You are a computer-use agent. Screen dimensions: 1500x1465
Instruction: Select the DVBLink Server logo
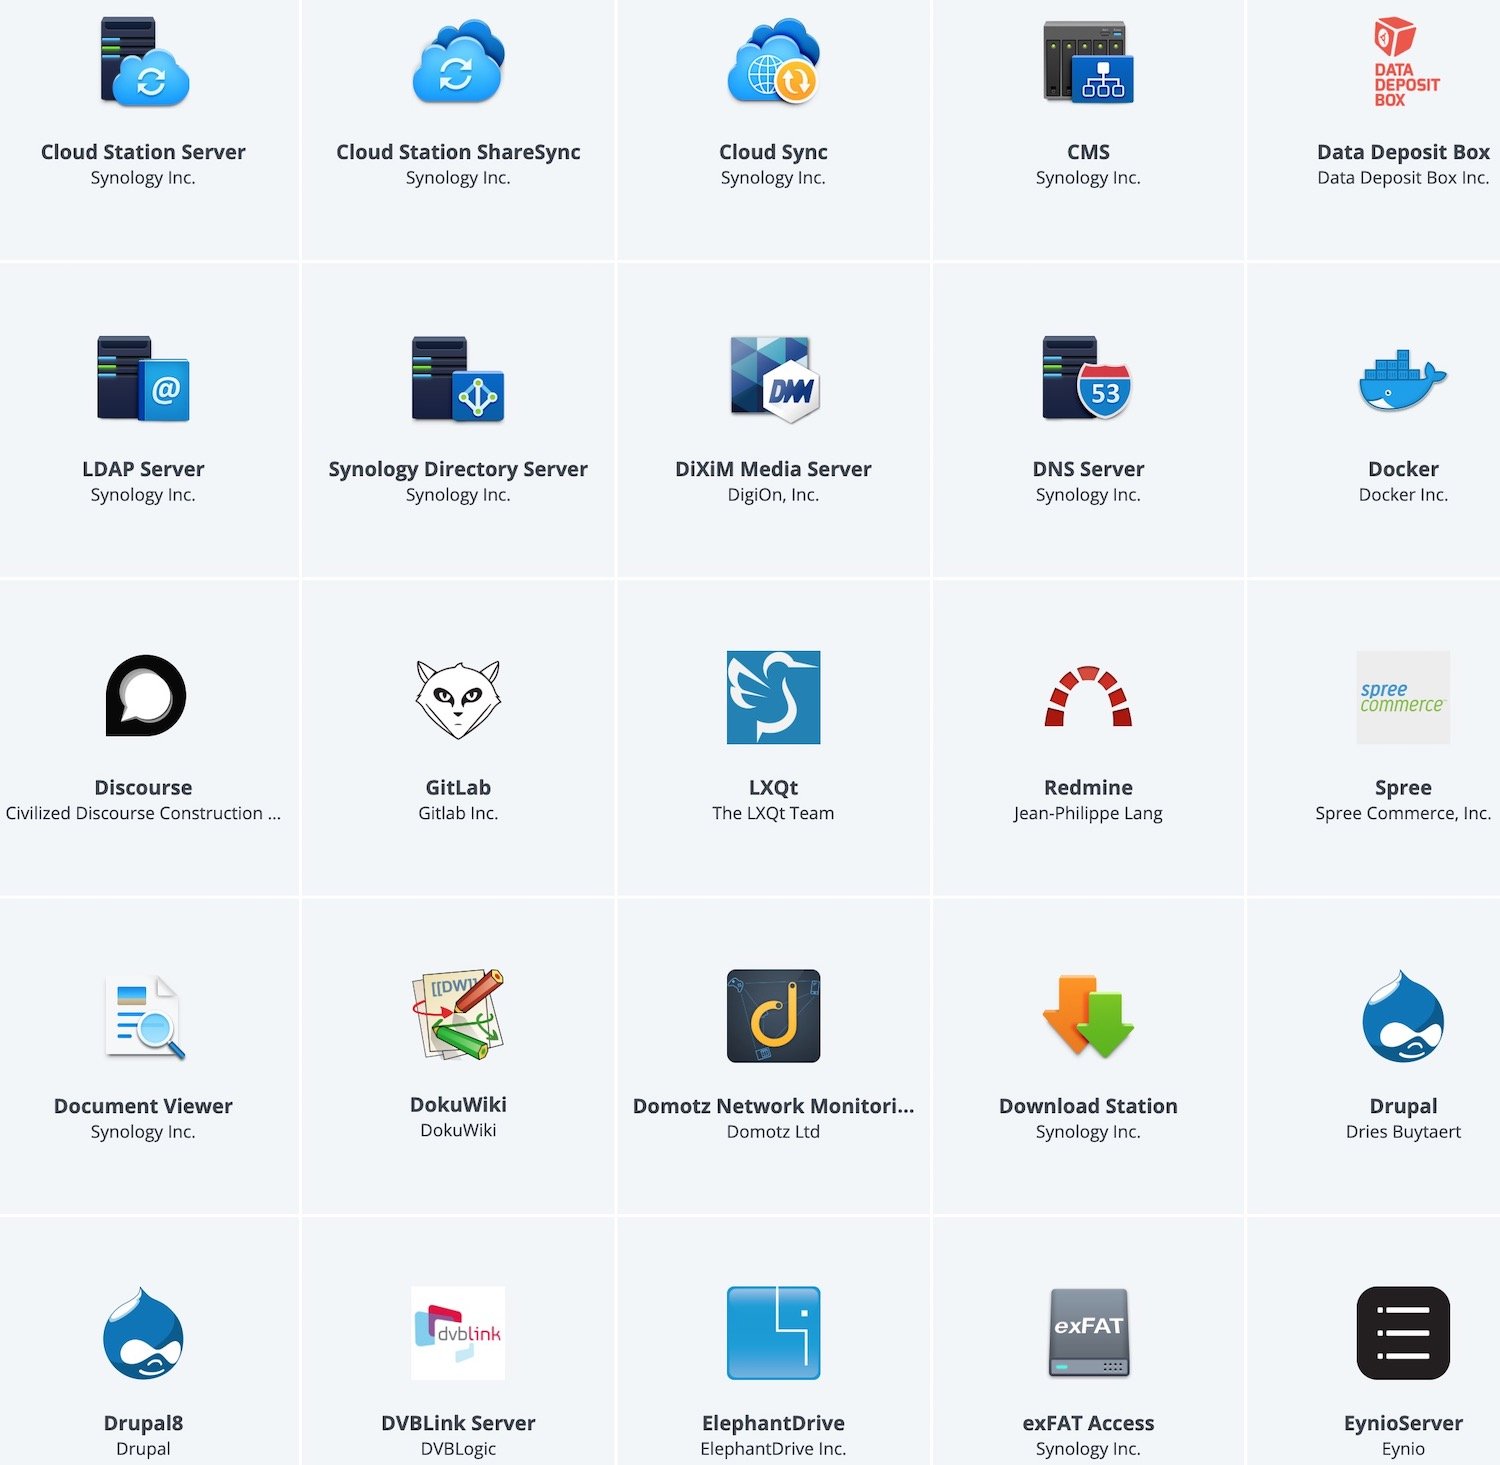[x=458, y=1333]
